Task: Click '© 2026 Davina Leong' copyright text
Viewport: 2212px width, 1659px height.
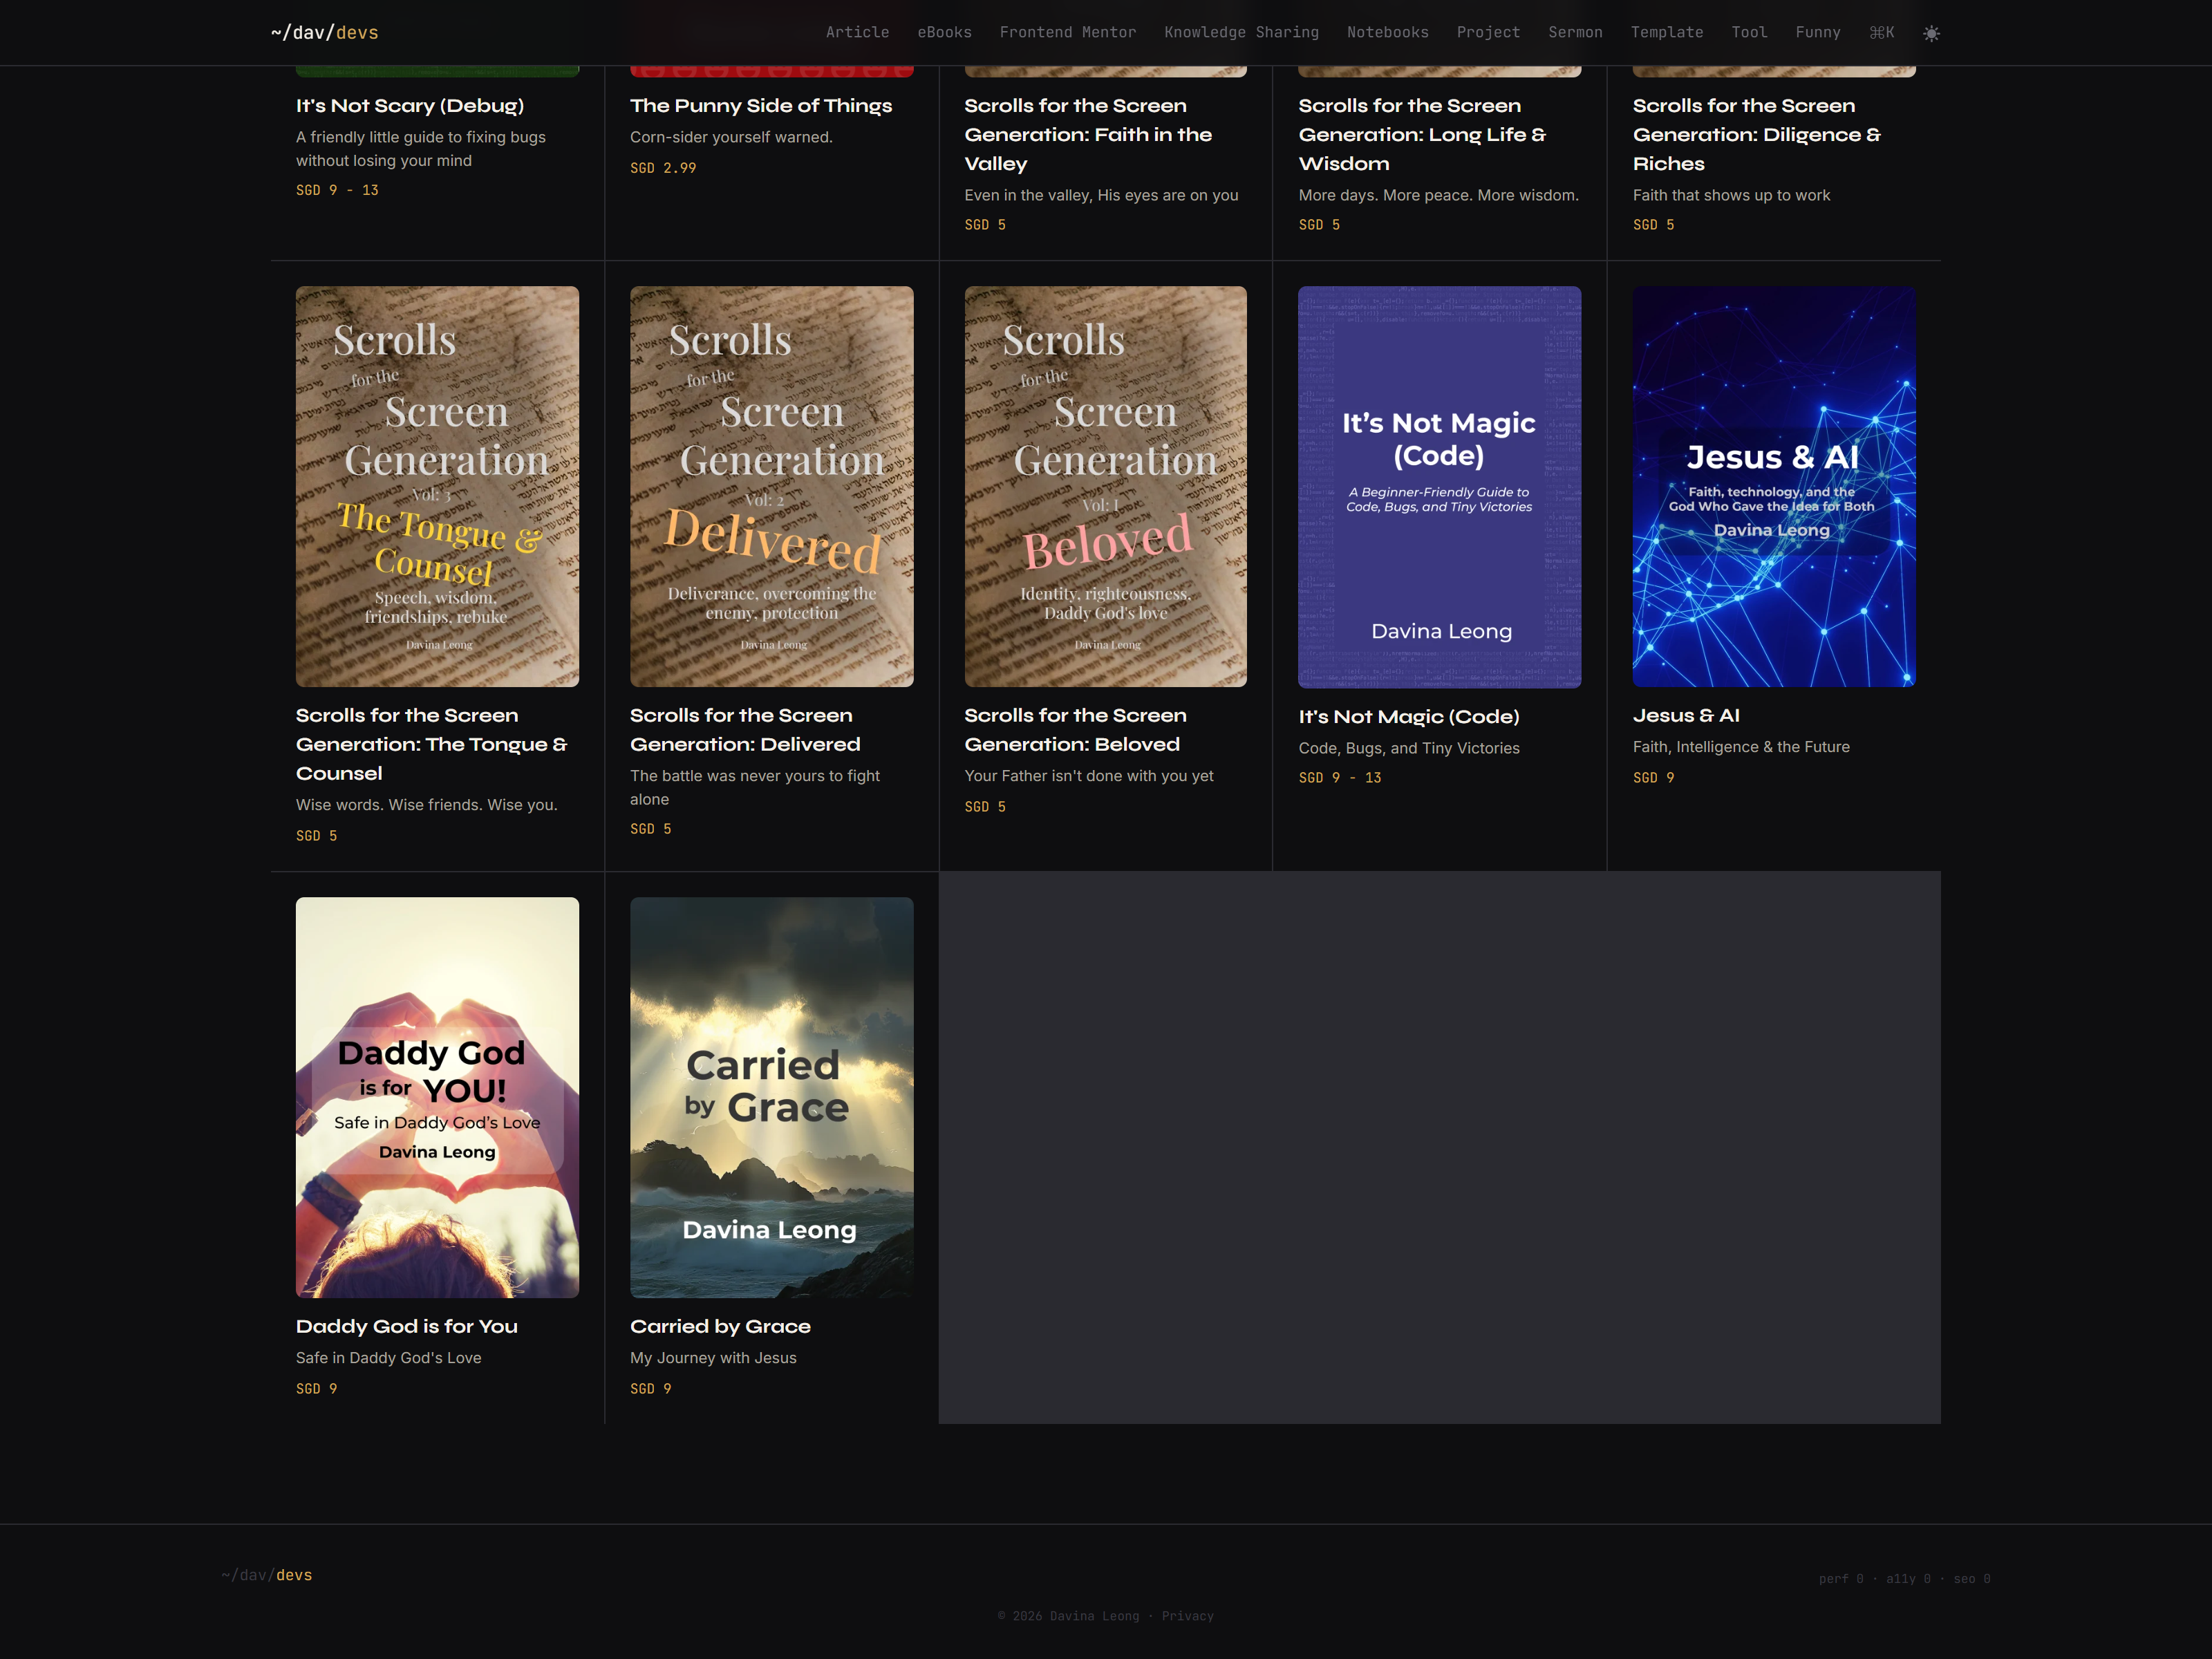Action: coord(1068,1616)
